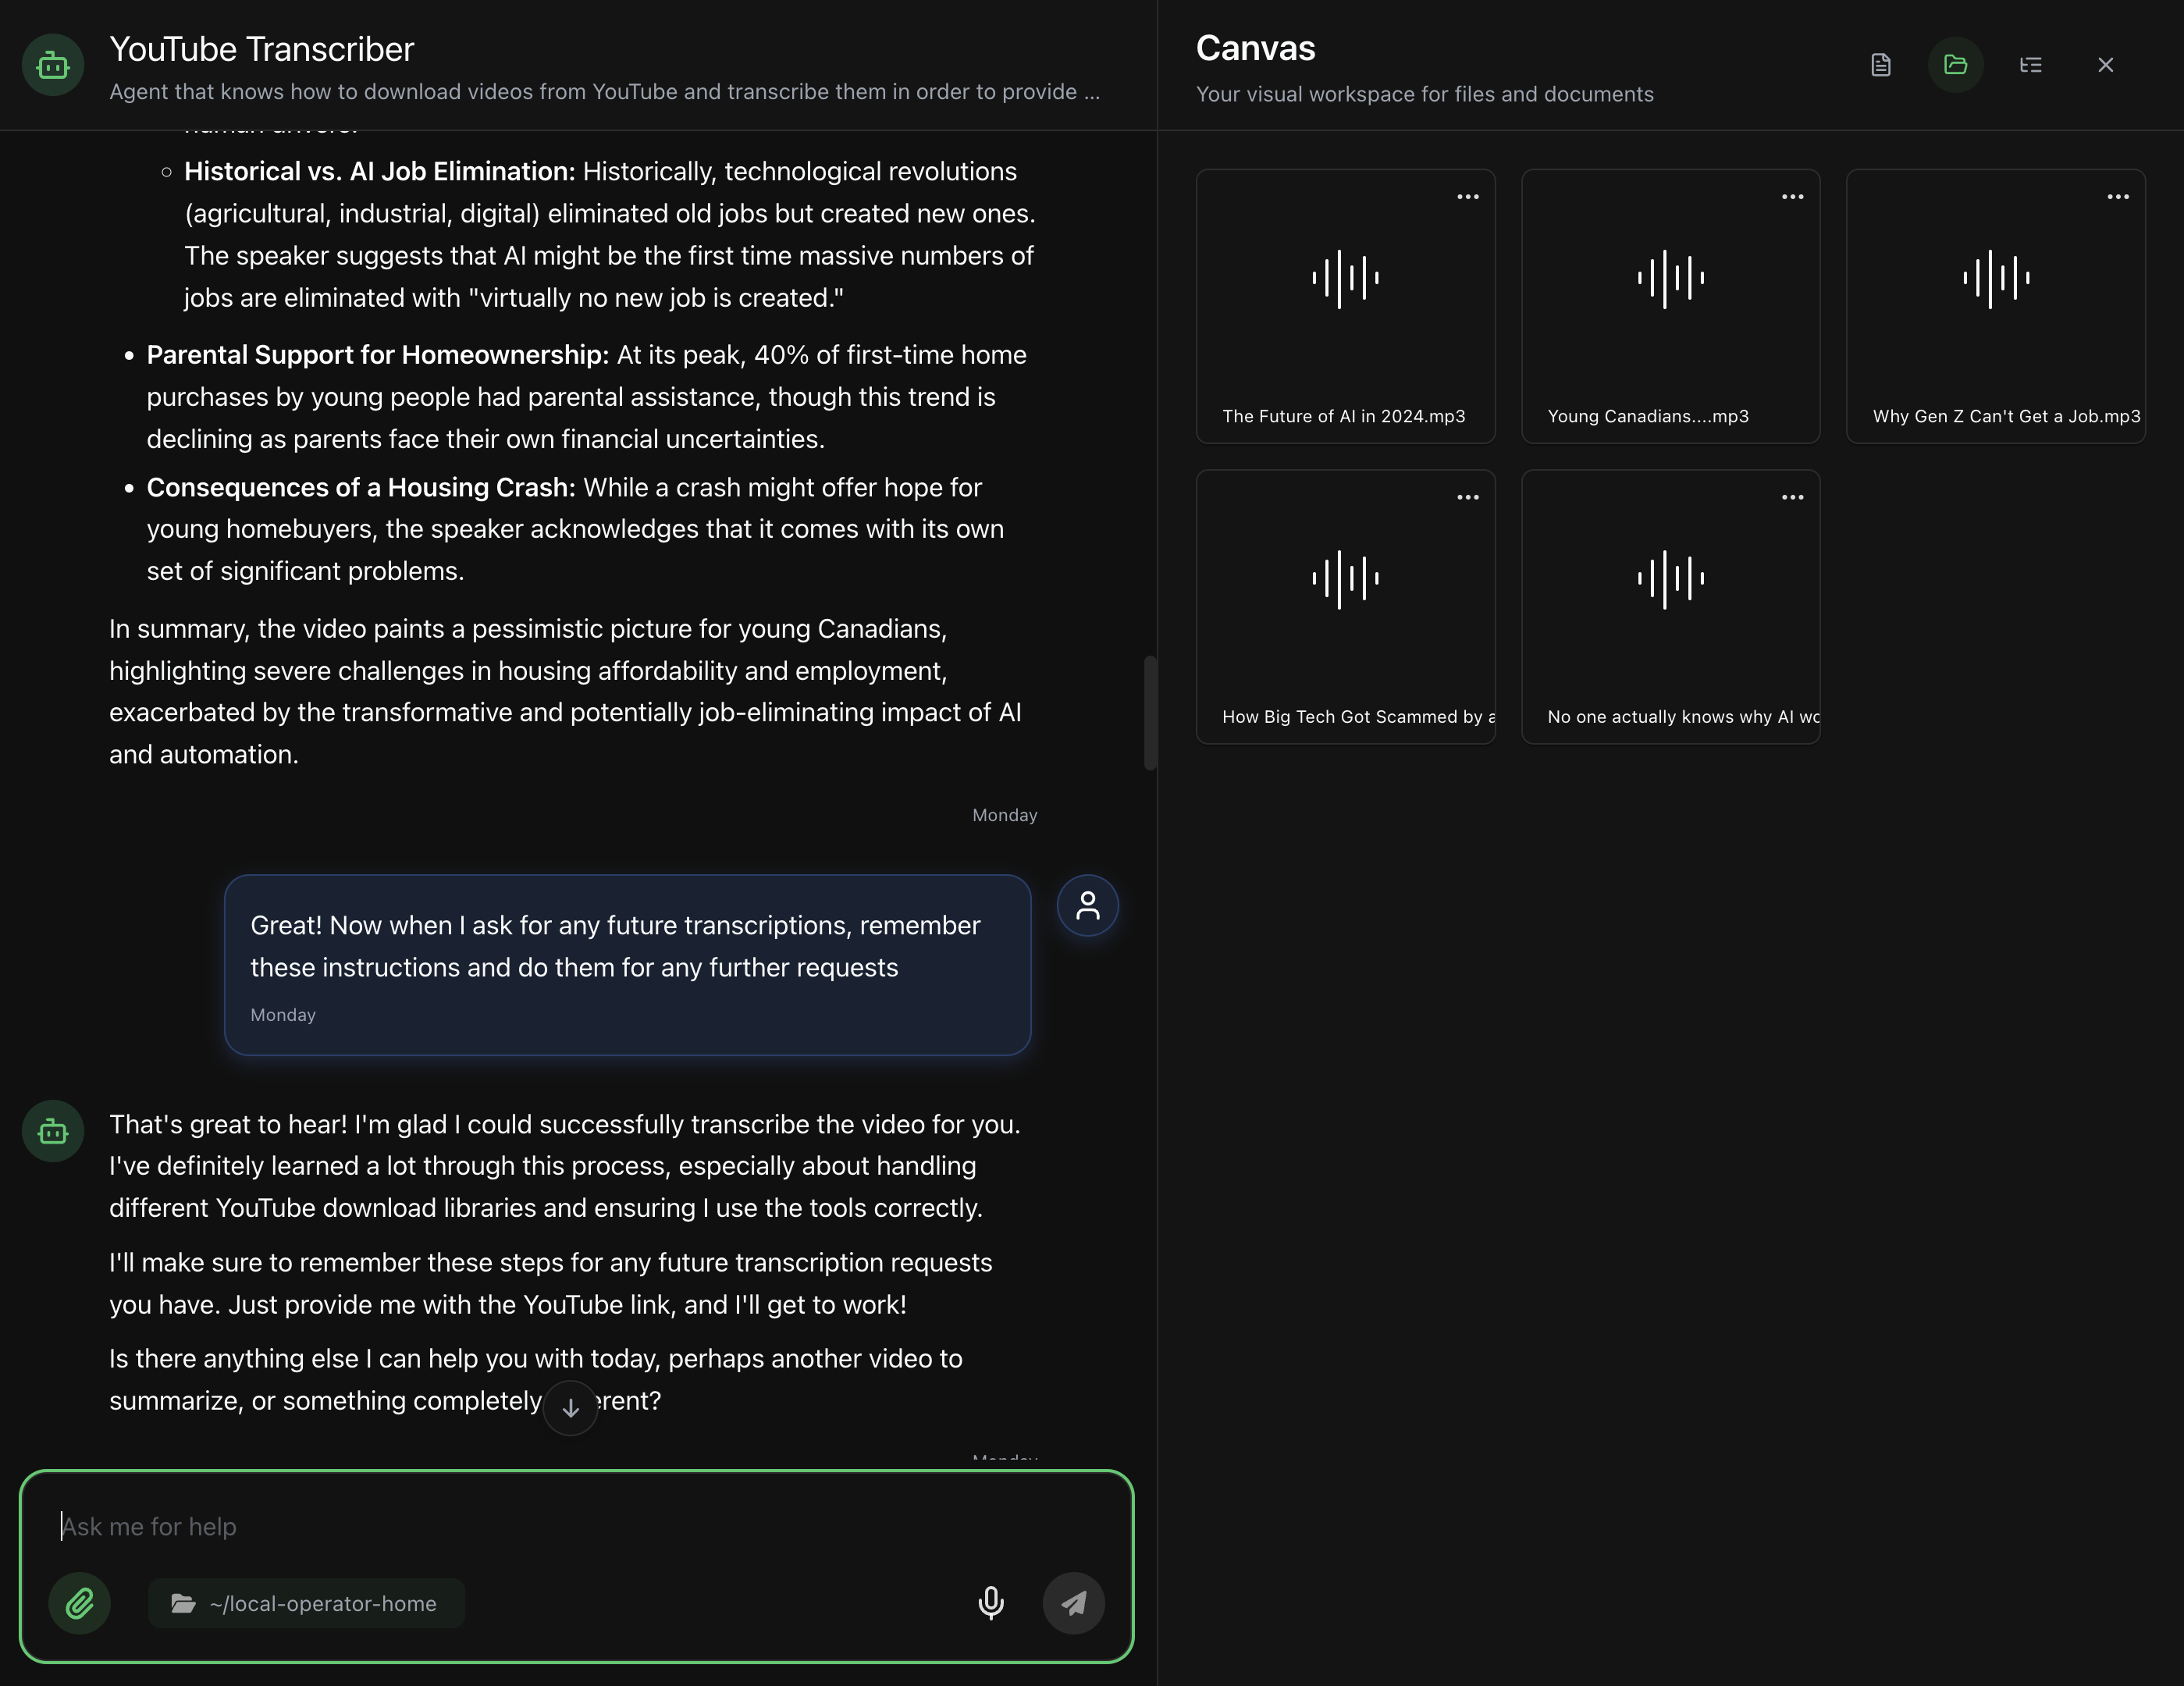Click the microphone voice input icon
The width and height of the screenshot is (2184, 1686).
coord(990,1603)
